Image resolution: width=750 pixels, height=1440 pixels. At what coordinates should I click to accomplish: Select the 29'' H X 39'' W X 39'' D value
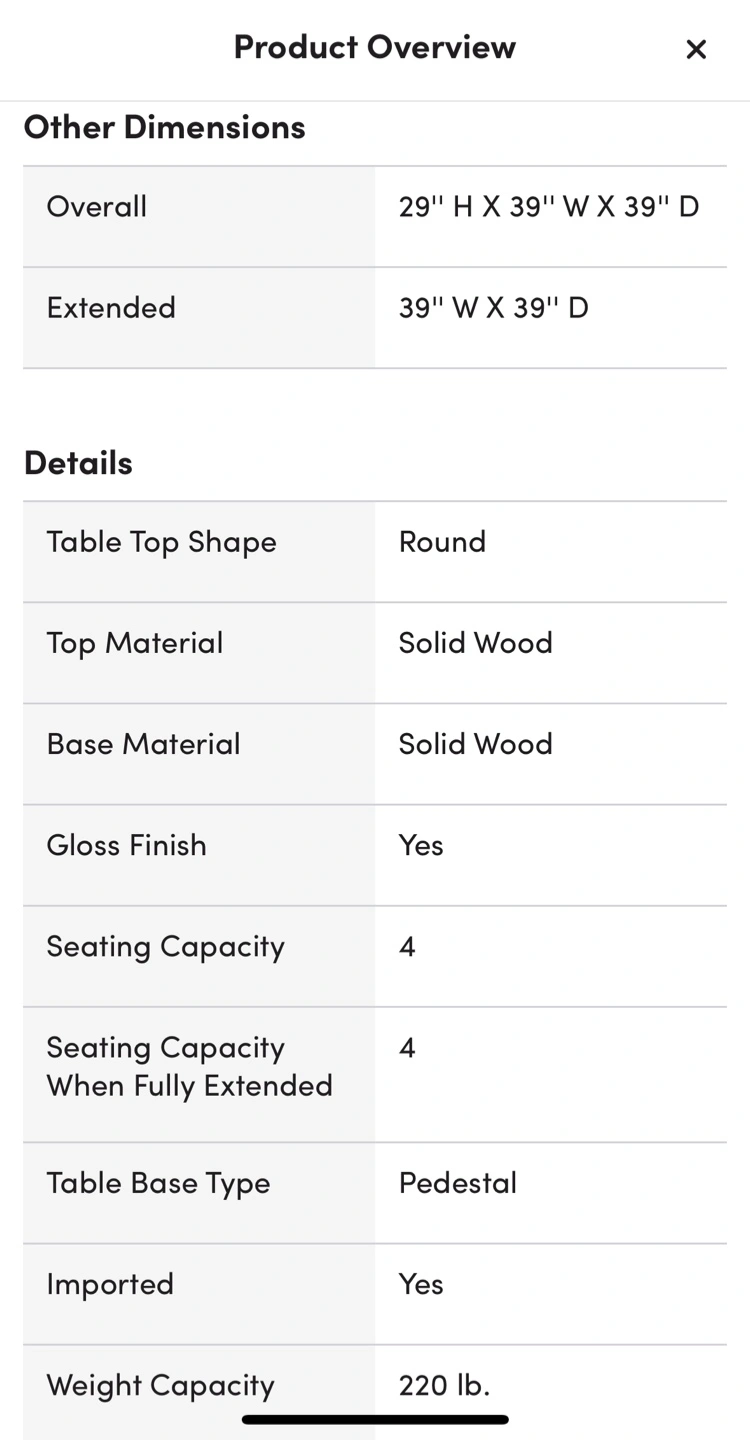click(x=549, y=206)
